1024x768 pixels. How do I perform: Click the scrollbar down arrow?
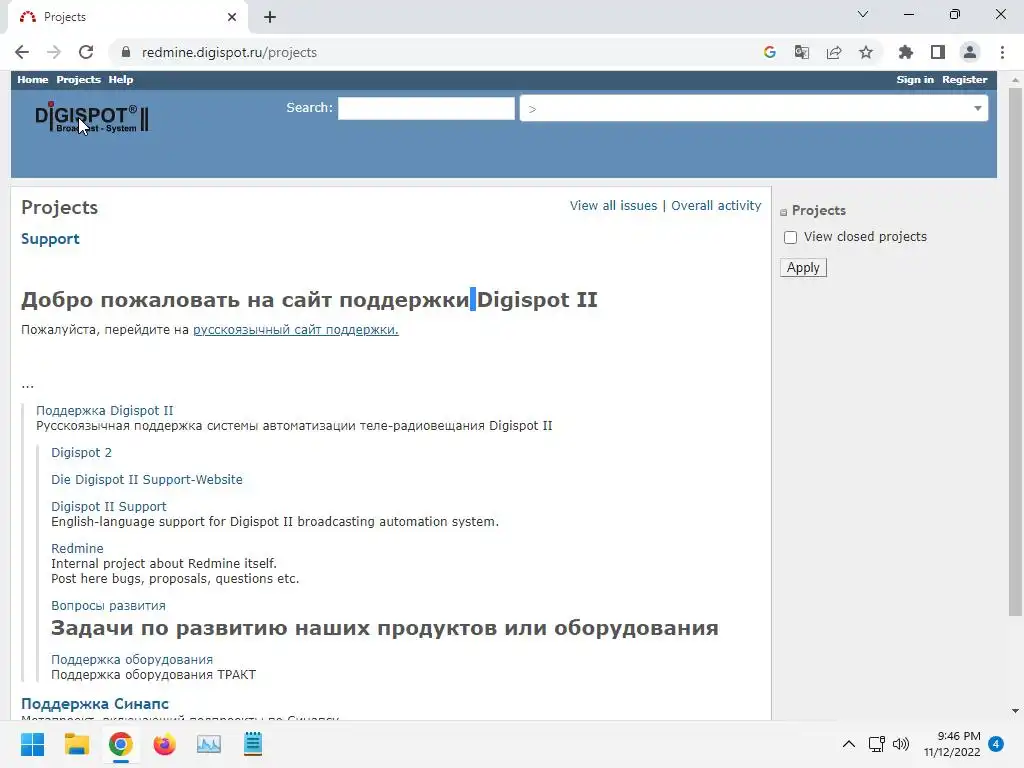coord(1015,711)
